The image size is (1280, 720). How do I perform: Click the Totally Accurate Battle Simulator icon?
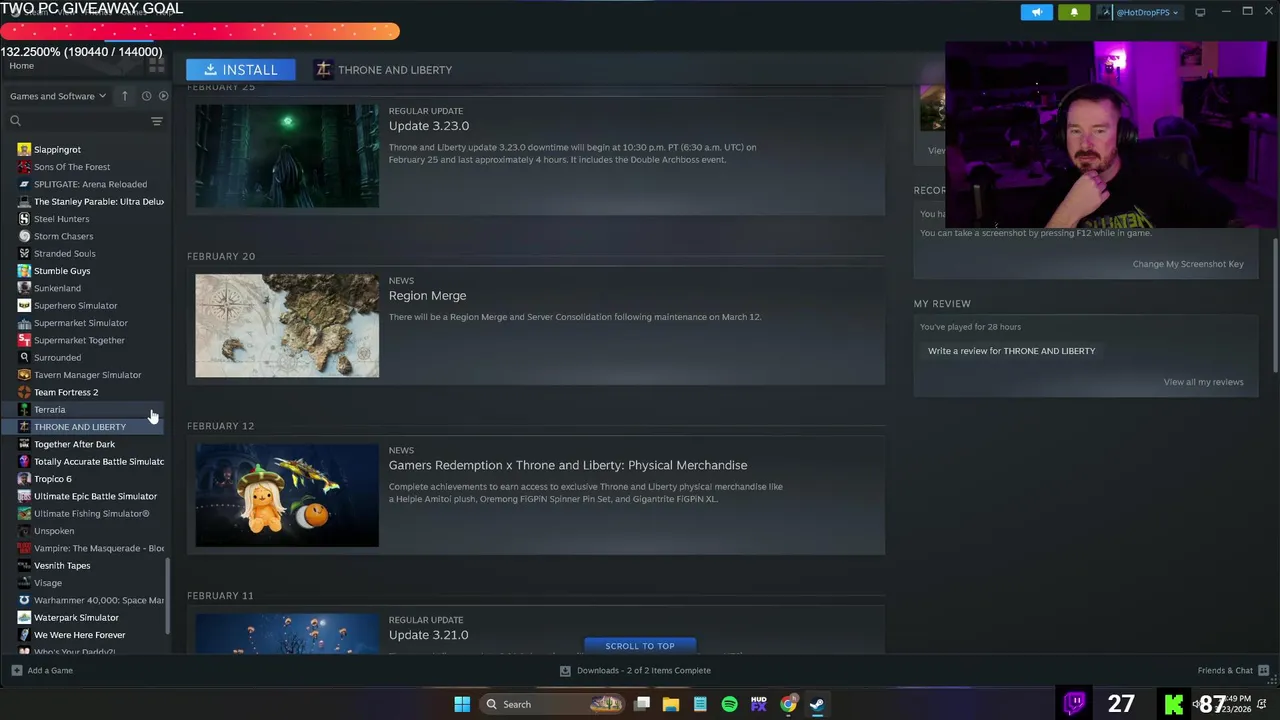pyautogui.click(x=24, y=462)
